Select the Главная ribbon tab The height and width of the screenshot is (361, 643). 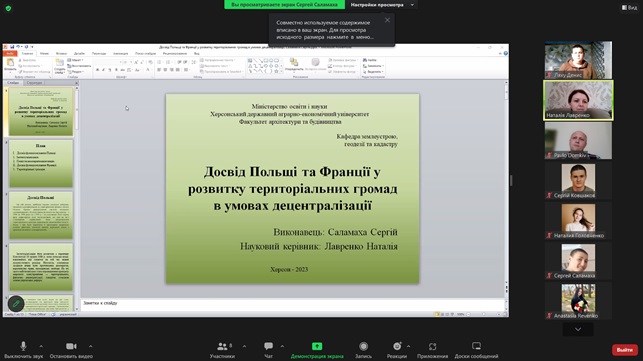point(27,53)
